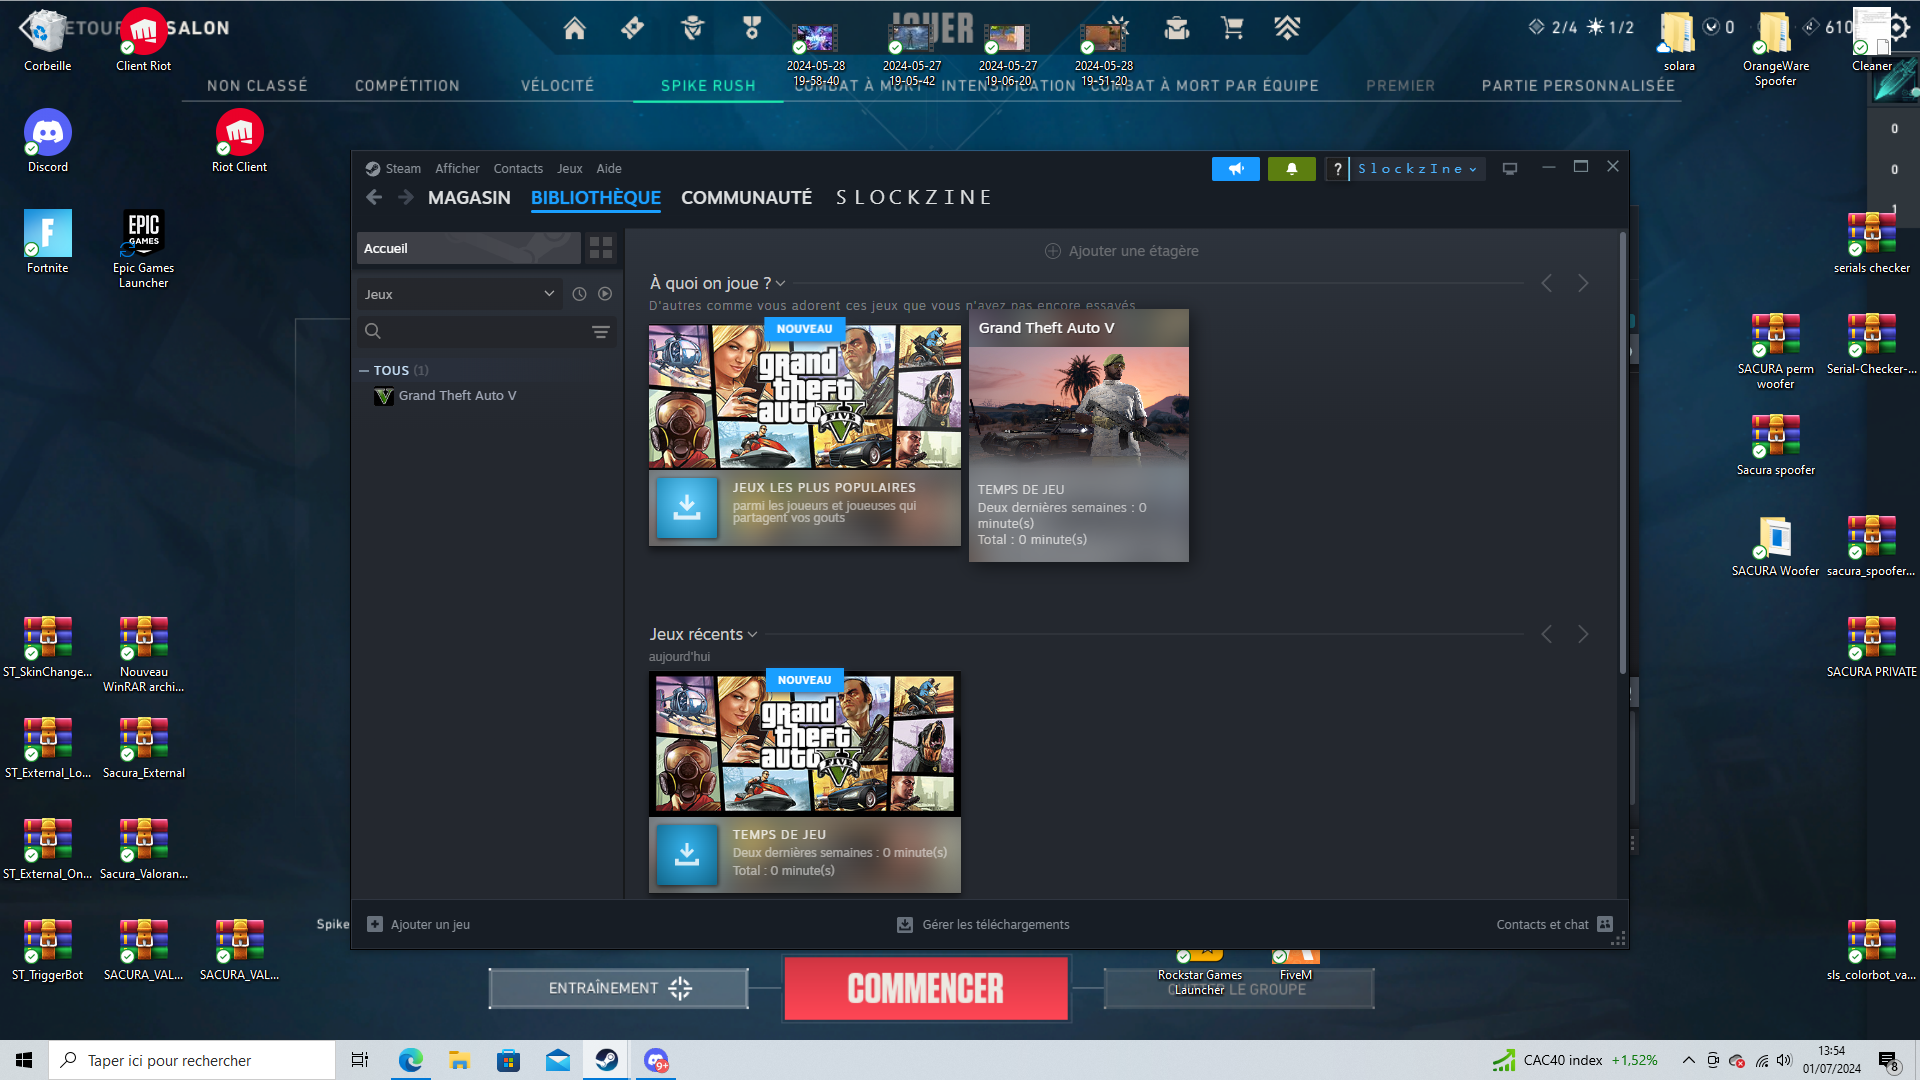Select Epic Games Launcher desktop shortcut
The width and height of the screenshot is (1920, 1080).
[x=144, y=249]
